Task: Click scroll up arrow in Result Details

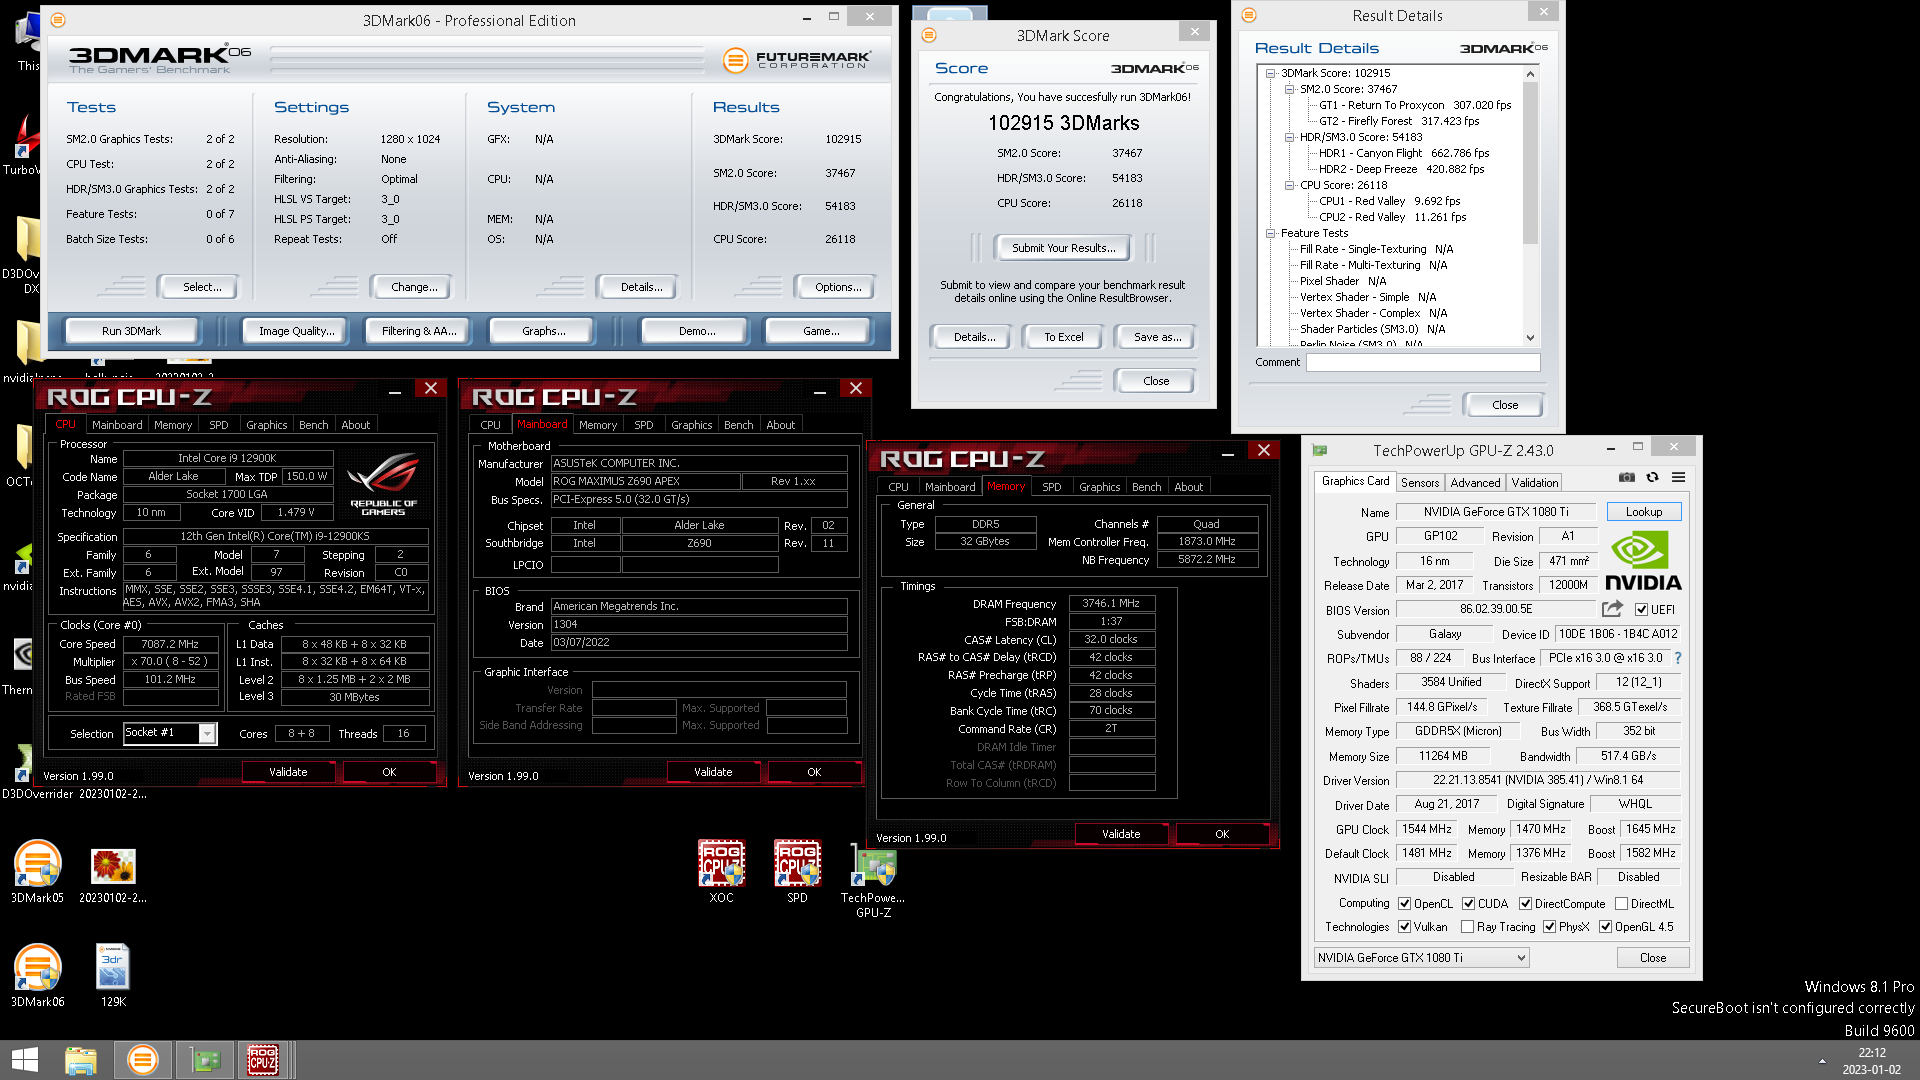Action: tap(1530, 74)
